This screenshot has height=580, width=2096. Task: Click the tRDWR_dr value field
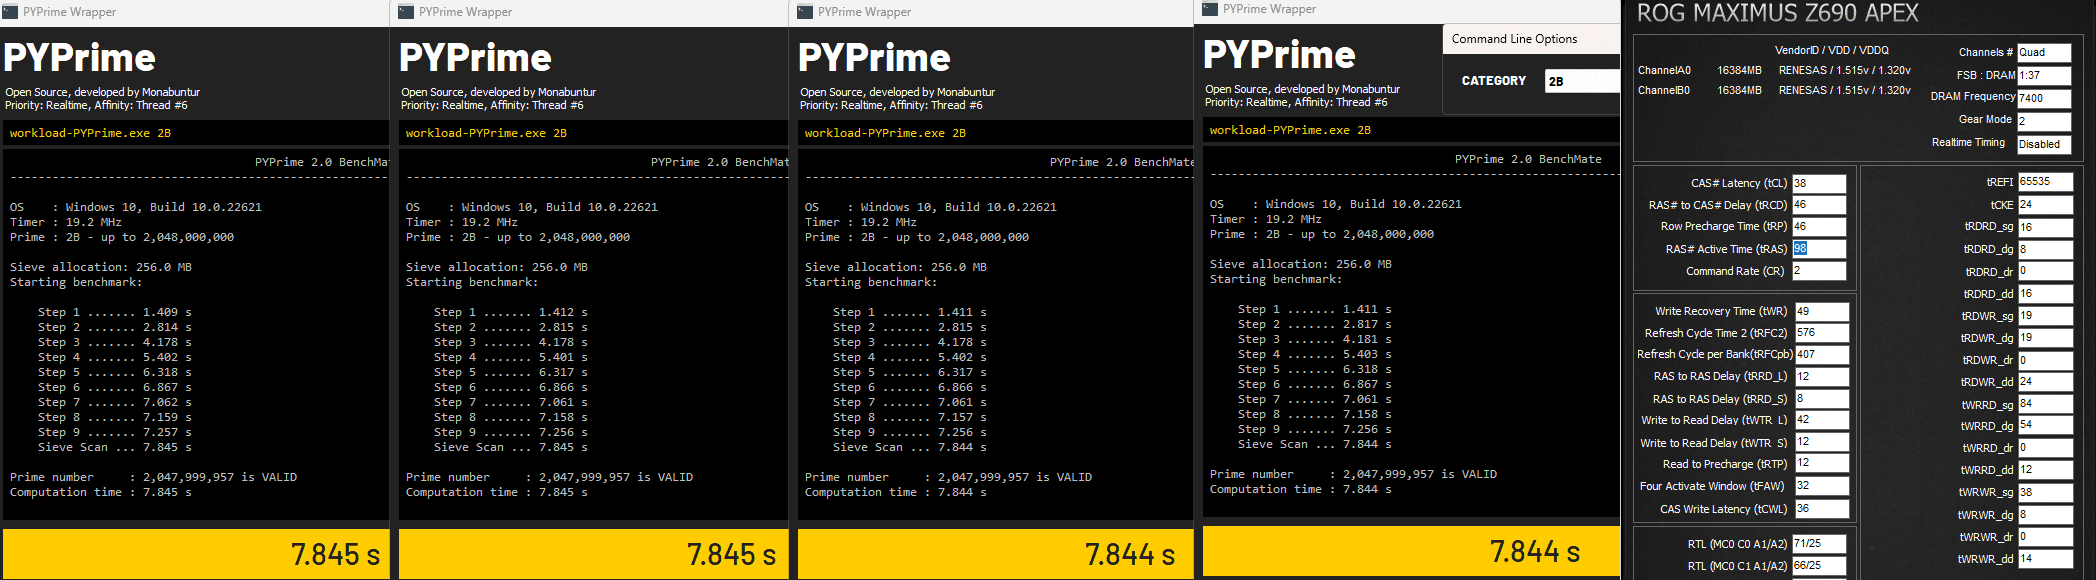2045,360
